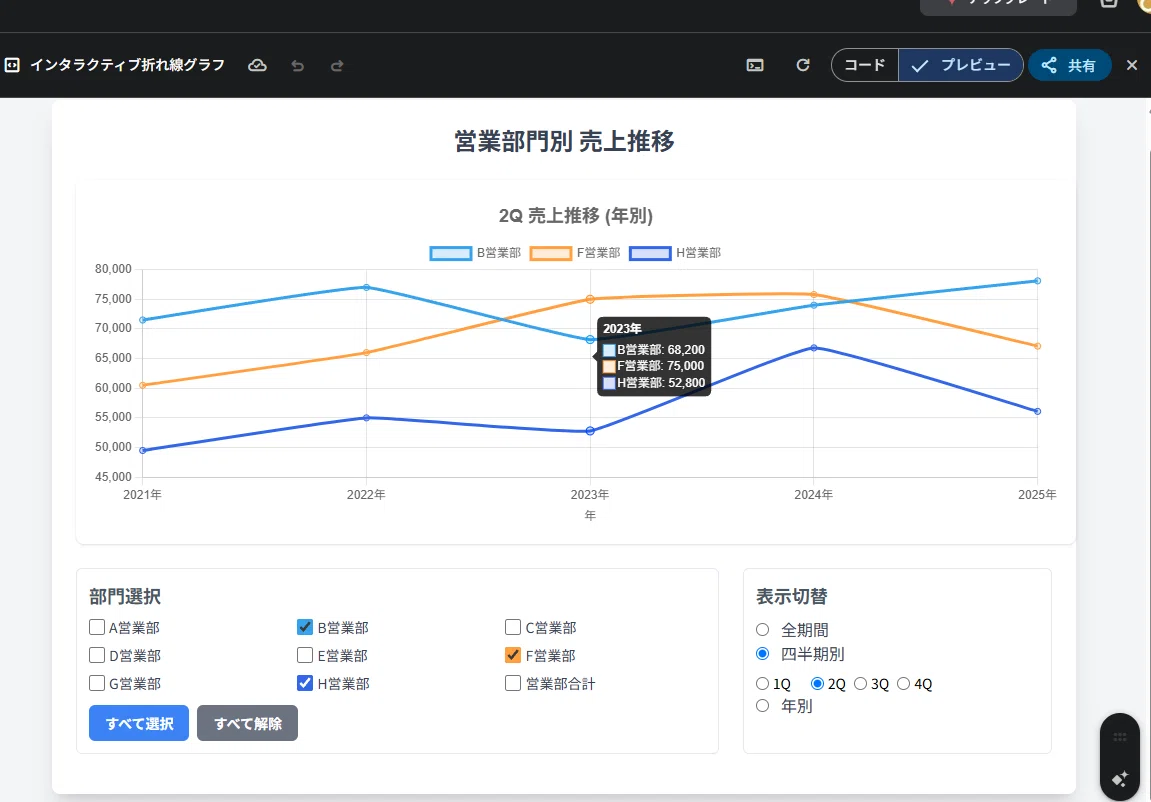Uncheck the F営業部 checkbox
The height and width of the screenshot is (802, 1151).
[x=513, y=655]
